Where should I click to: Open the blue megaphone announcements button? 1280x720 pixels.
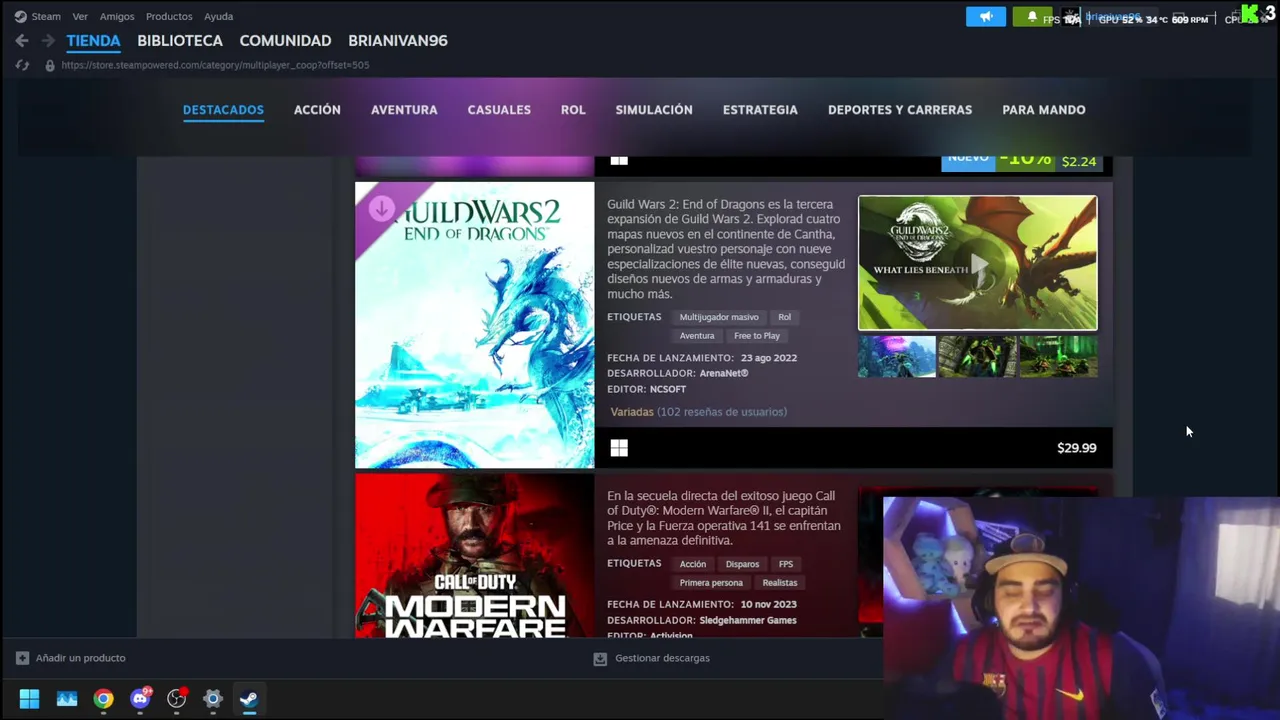pyautogui.click(x=986, y=17)
